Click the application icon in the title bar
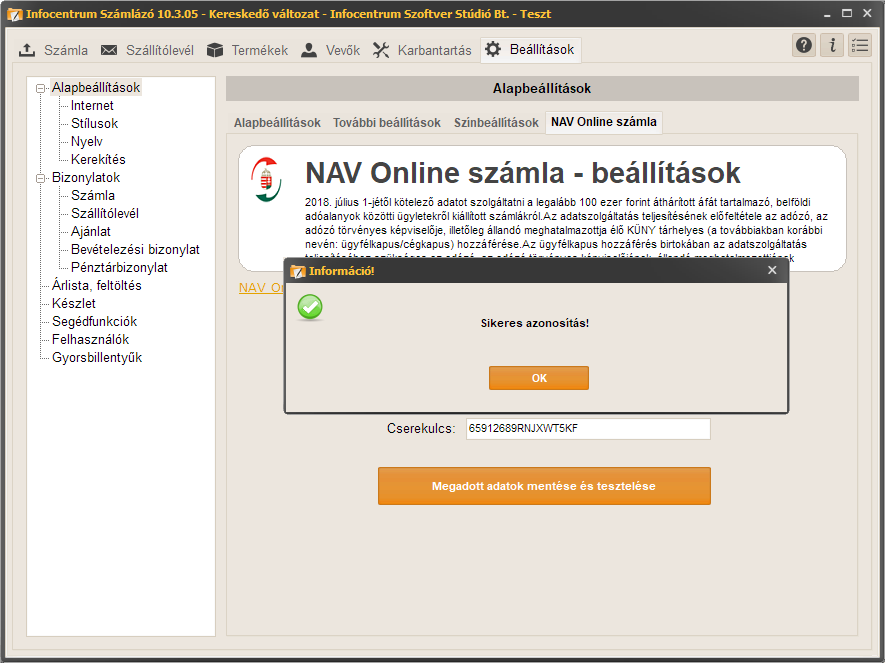 (x=15, y=14)
